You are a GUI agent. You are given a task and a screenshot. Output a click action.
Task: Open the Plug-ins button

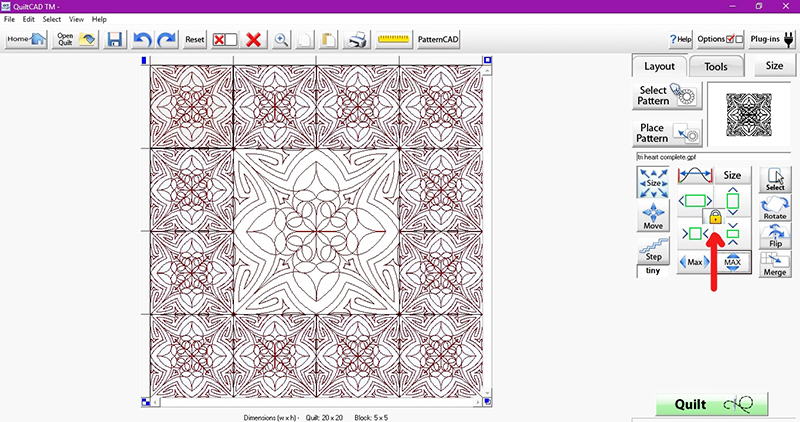pos(772,39)
